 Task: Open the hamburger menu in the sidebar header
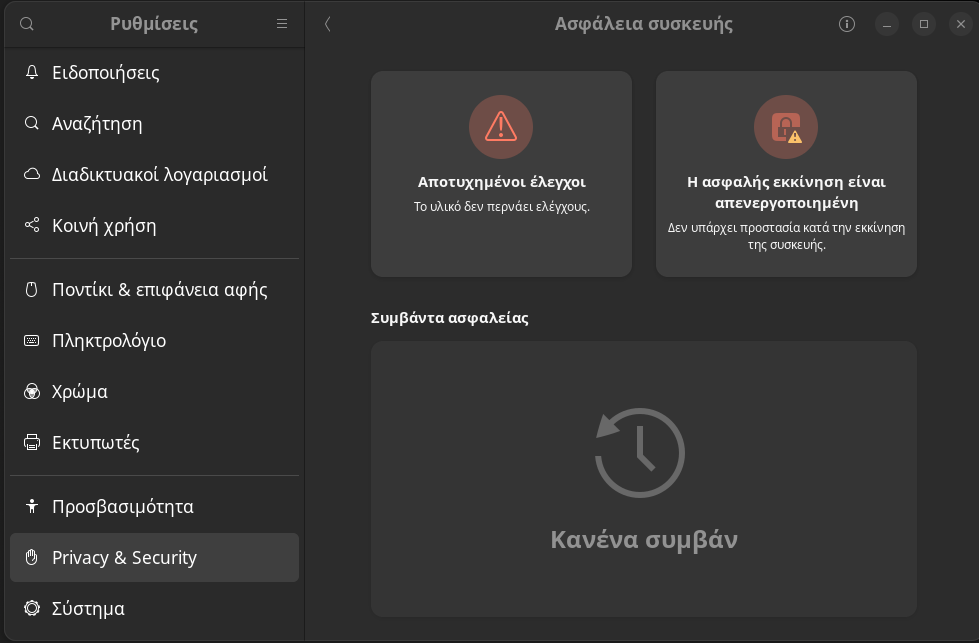[x=282, y=24]
